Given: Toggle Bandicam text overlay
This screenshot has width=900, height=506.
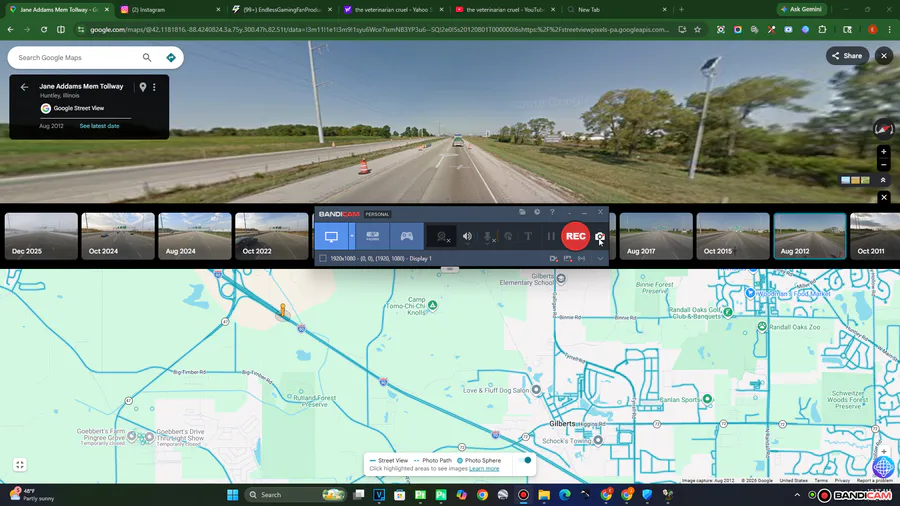Looking at the screenshot, I should tap(528, 236).
